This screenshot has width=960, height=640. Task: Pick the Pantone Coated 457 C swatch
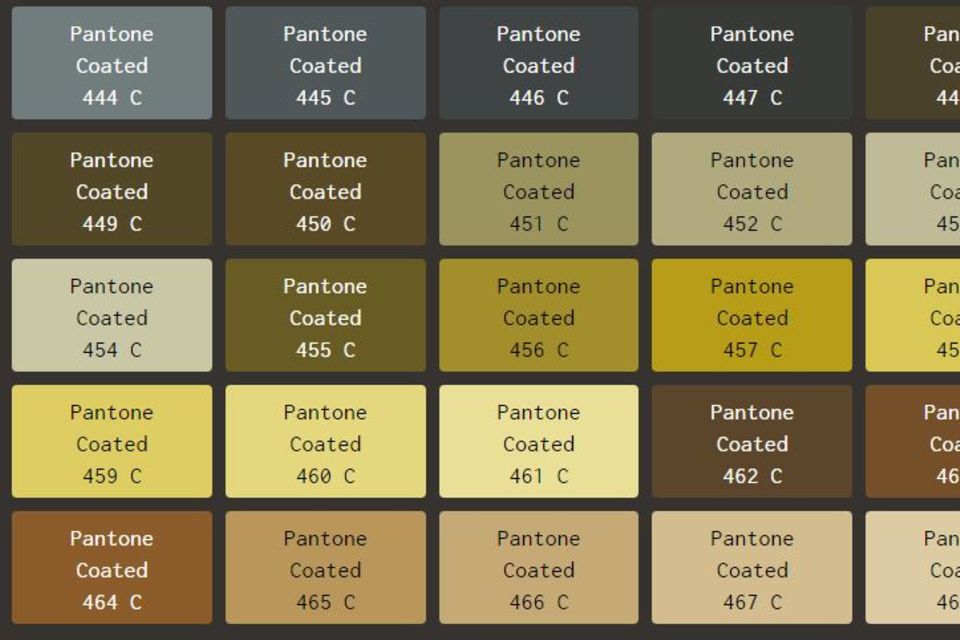pyautogui.click(x=752, y=315)
